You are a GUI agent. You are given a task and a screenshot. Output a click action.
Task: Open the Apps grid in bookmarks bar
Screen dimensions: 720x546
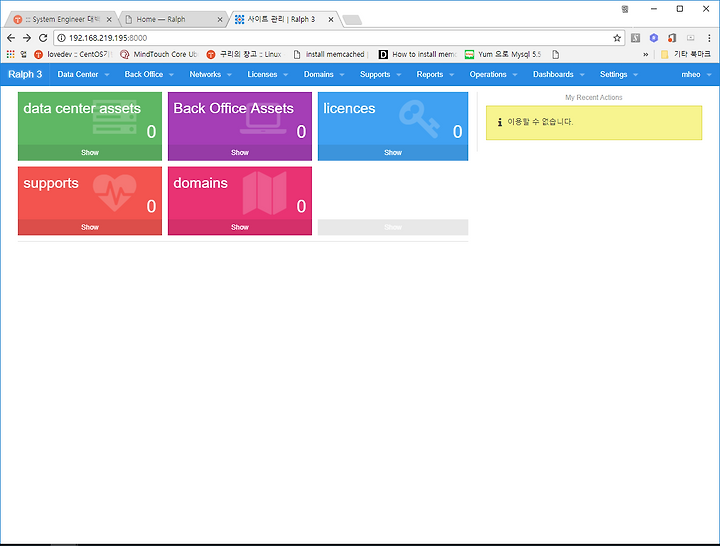point(11,54)
